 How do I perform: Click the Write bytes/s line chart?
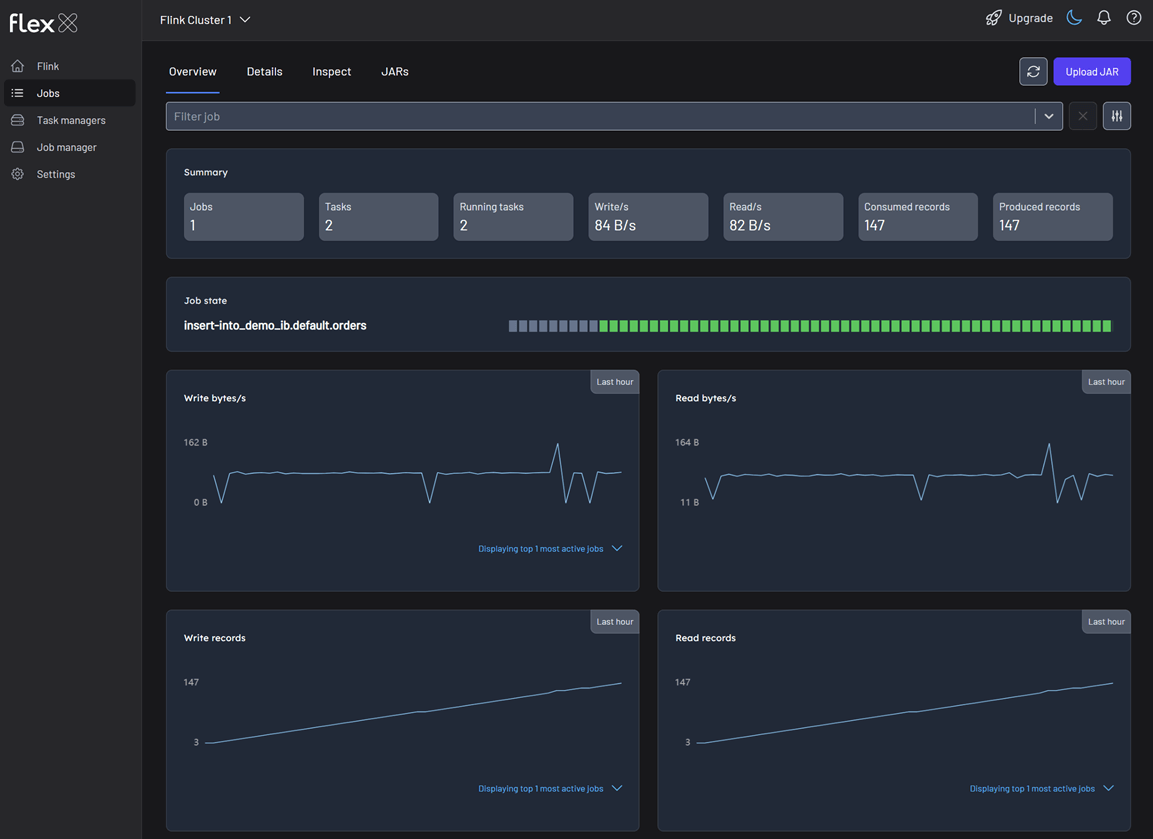416,473
